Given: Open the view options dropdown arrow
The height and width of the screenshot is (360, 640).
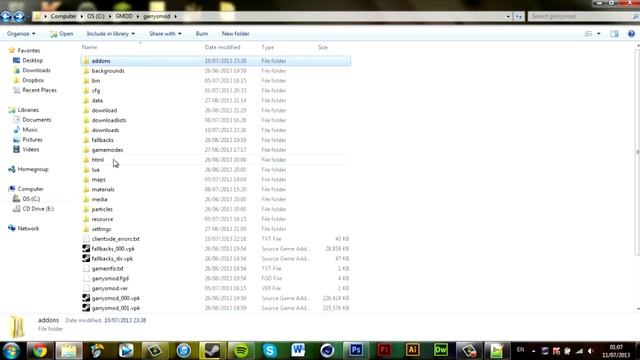Looking at the screenshot, I should [598, 34].
